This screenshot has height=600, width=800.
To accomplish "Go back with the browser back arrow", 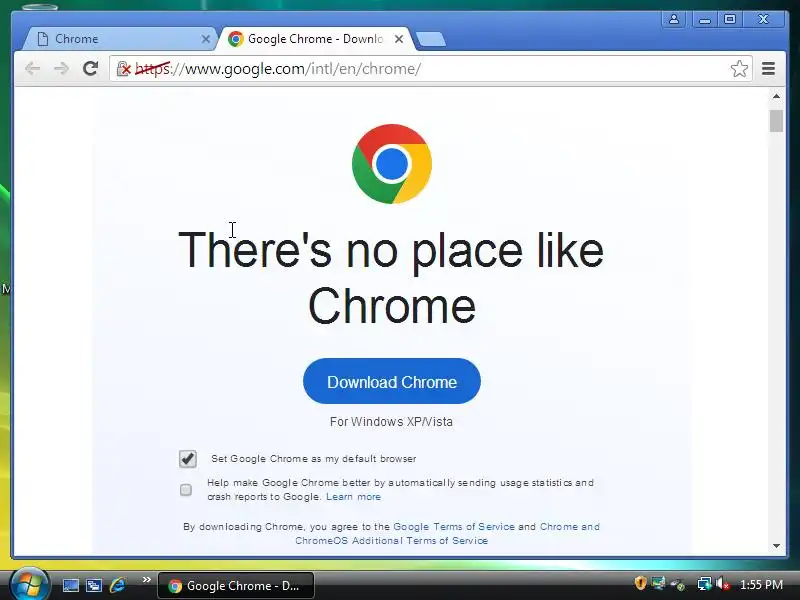I will 33,68.
